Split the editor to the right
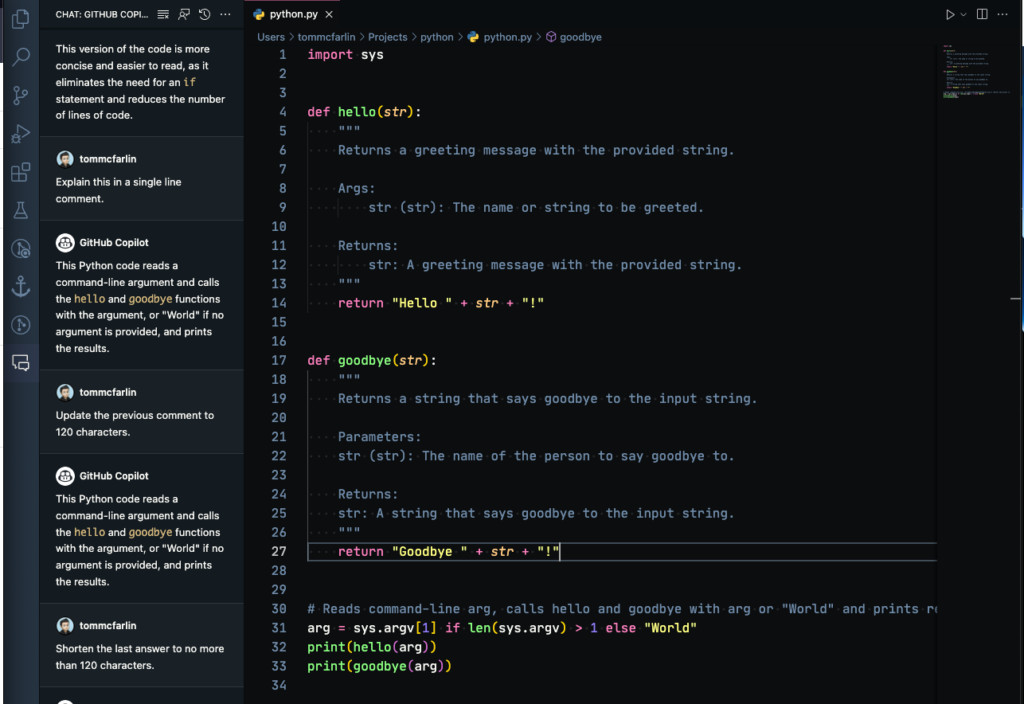Viewport: 1024px width, 704px height. pos(982,14)
